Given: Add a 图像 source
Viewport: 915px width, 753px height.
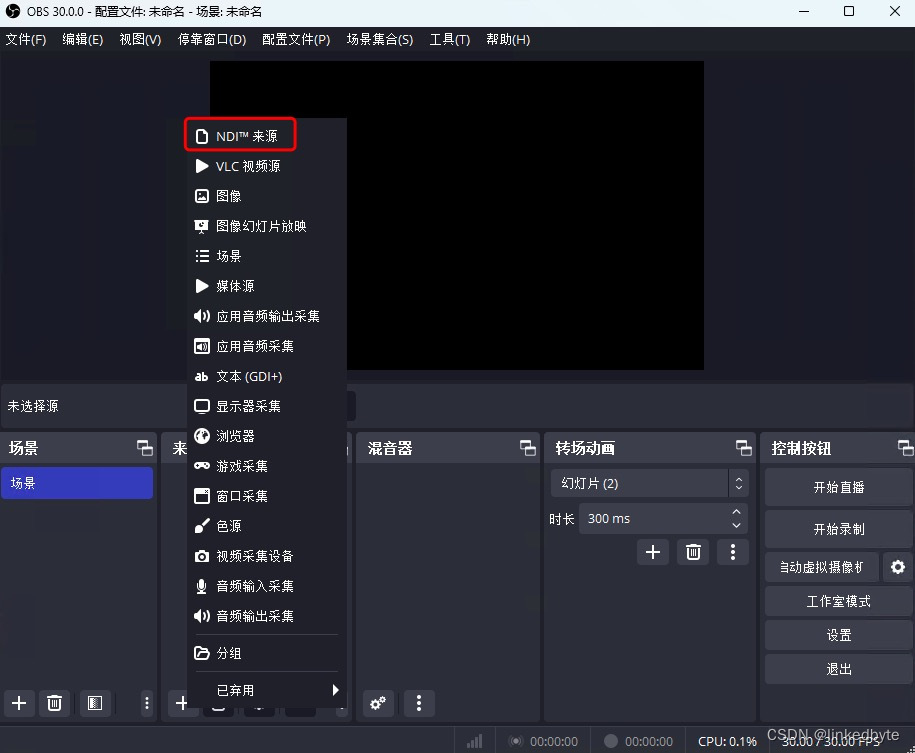Looking at the screenshot, I should coord(267,196).
